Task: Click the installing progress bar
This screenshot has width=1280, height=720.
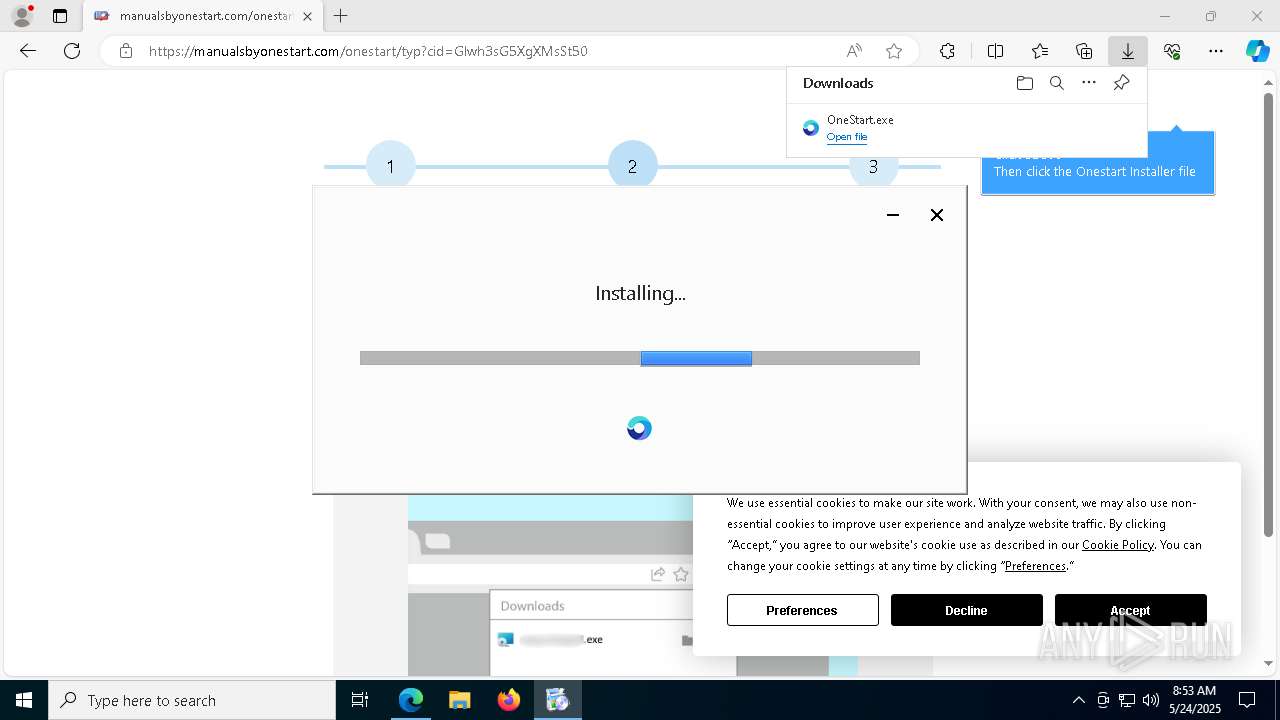Action: (640, 358)
